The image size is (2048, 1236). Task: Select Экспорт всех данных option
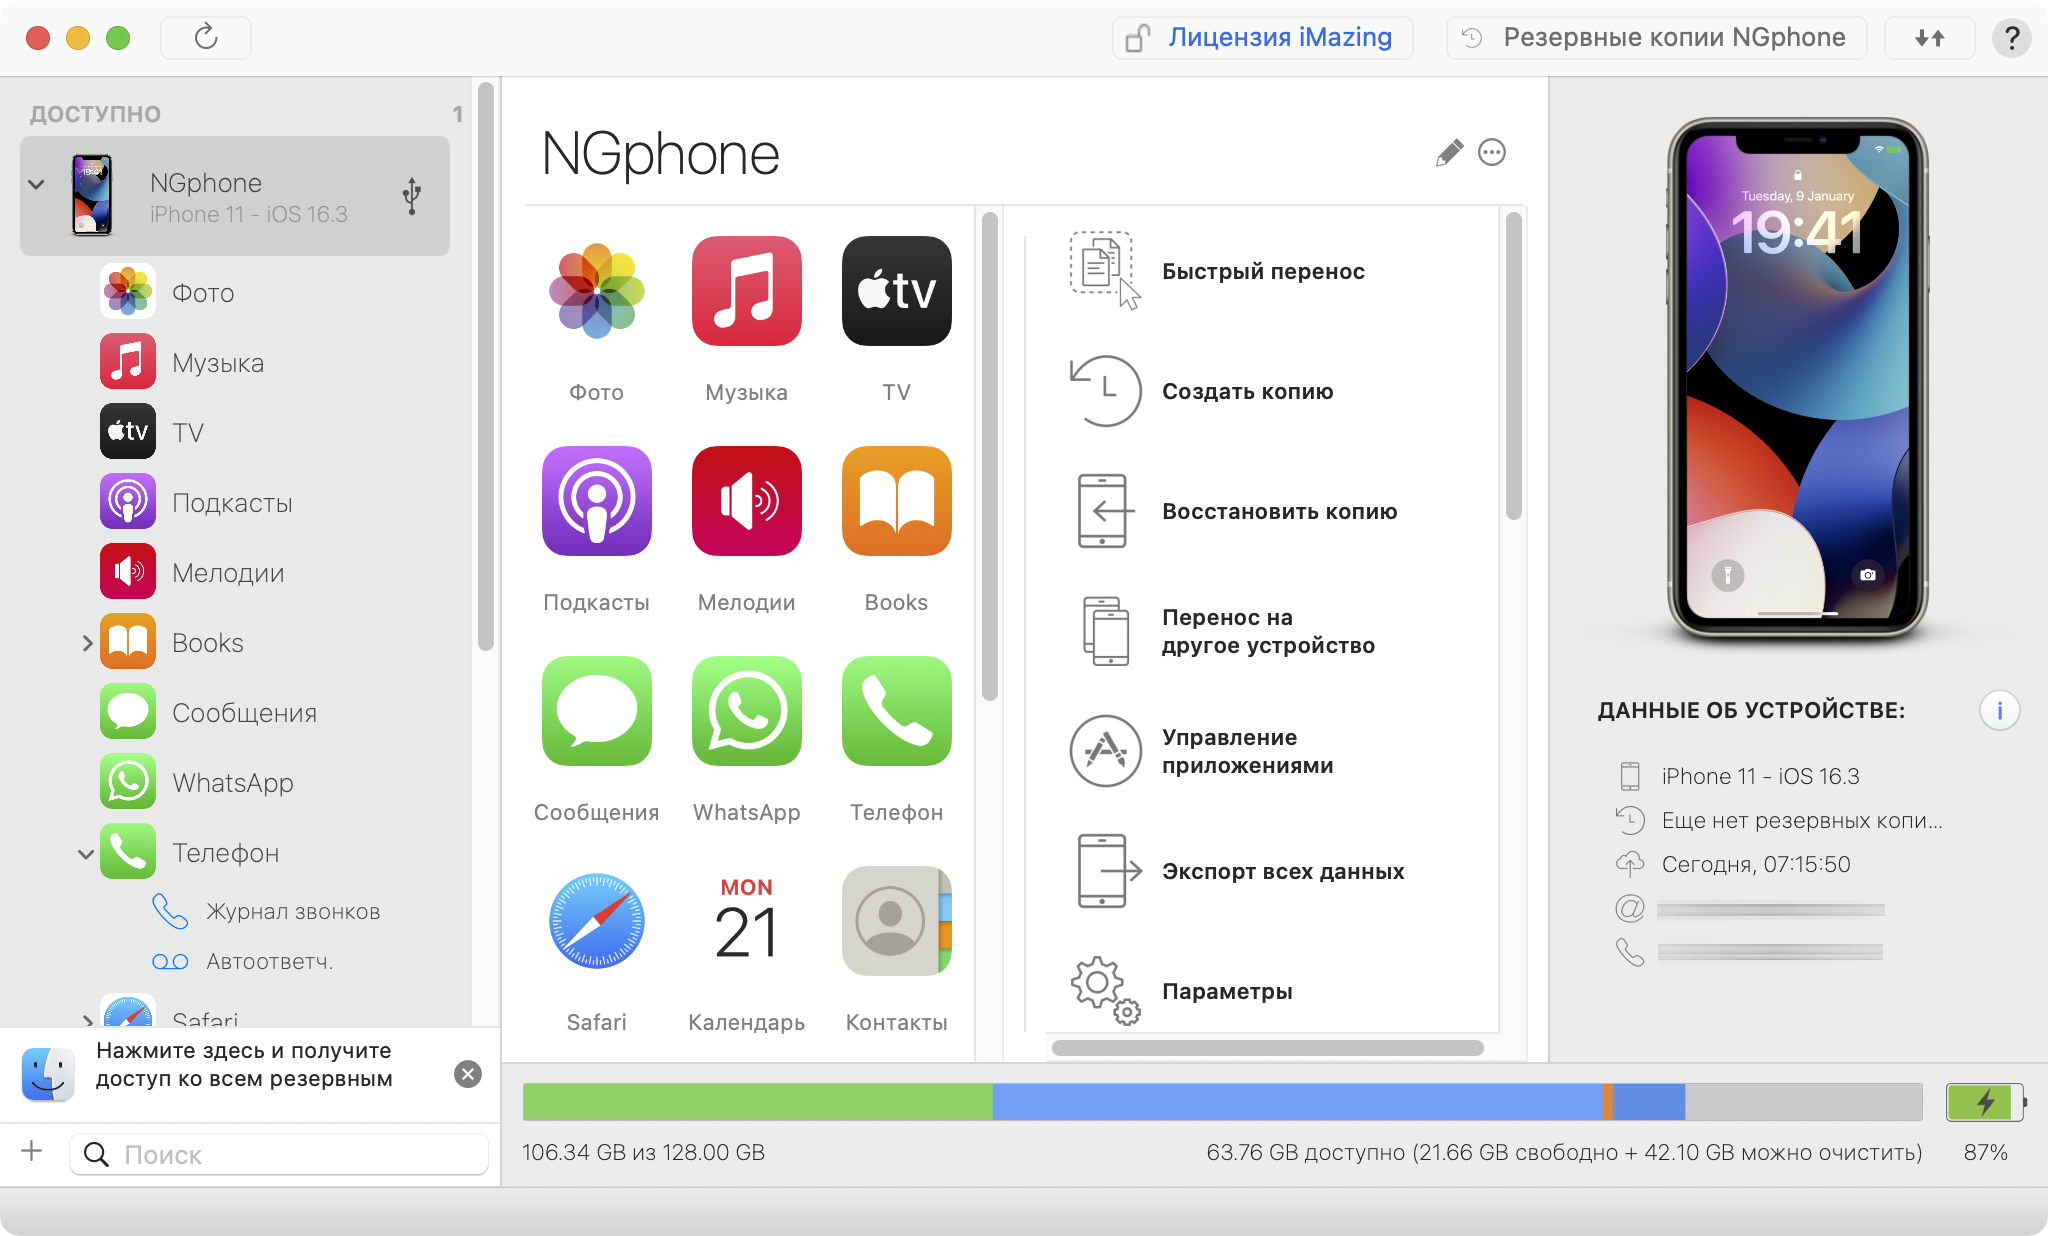(x=1284, y=870)
